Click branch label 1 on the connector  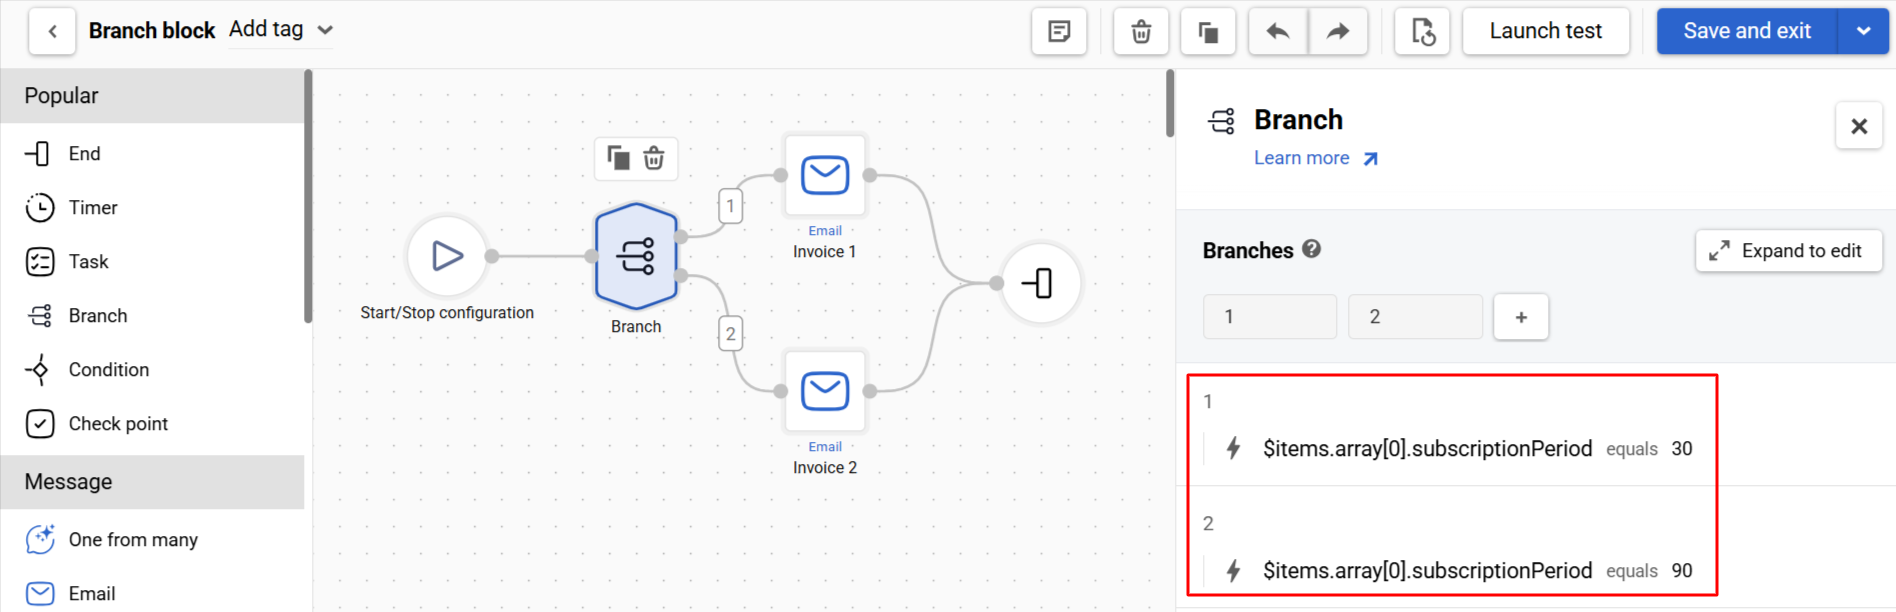pos(730,206)
